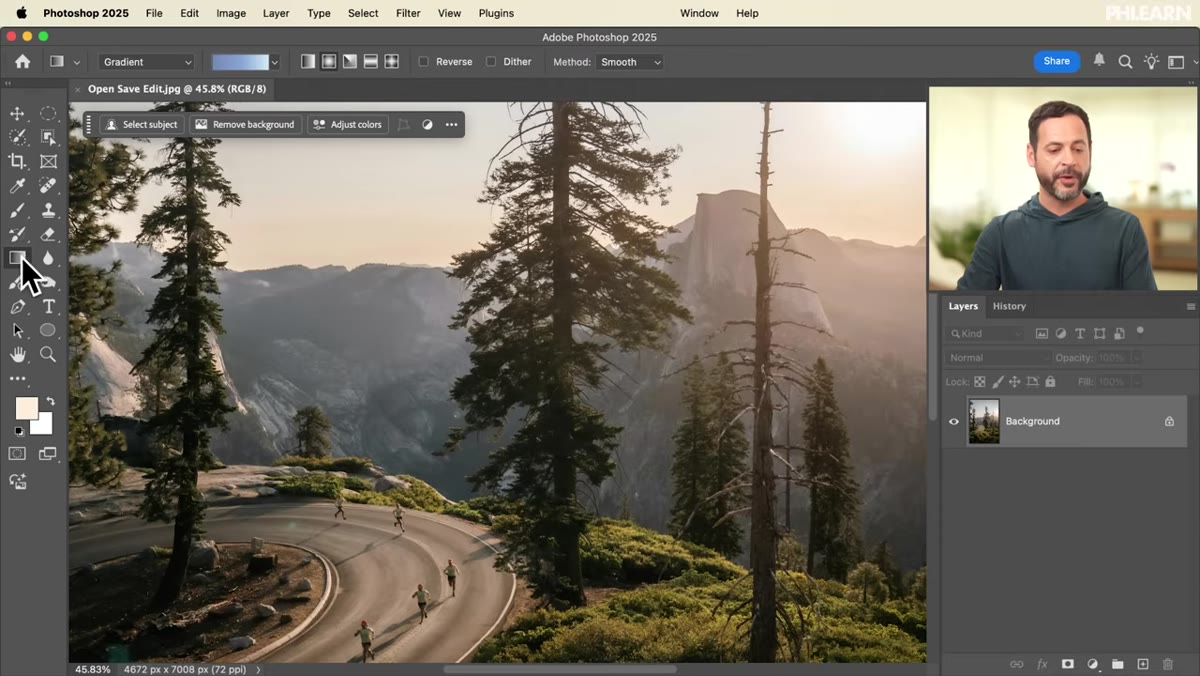Open the Gradient mode dropdown

coord(147,62)
